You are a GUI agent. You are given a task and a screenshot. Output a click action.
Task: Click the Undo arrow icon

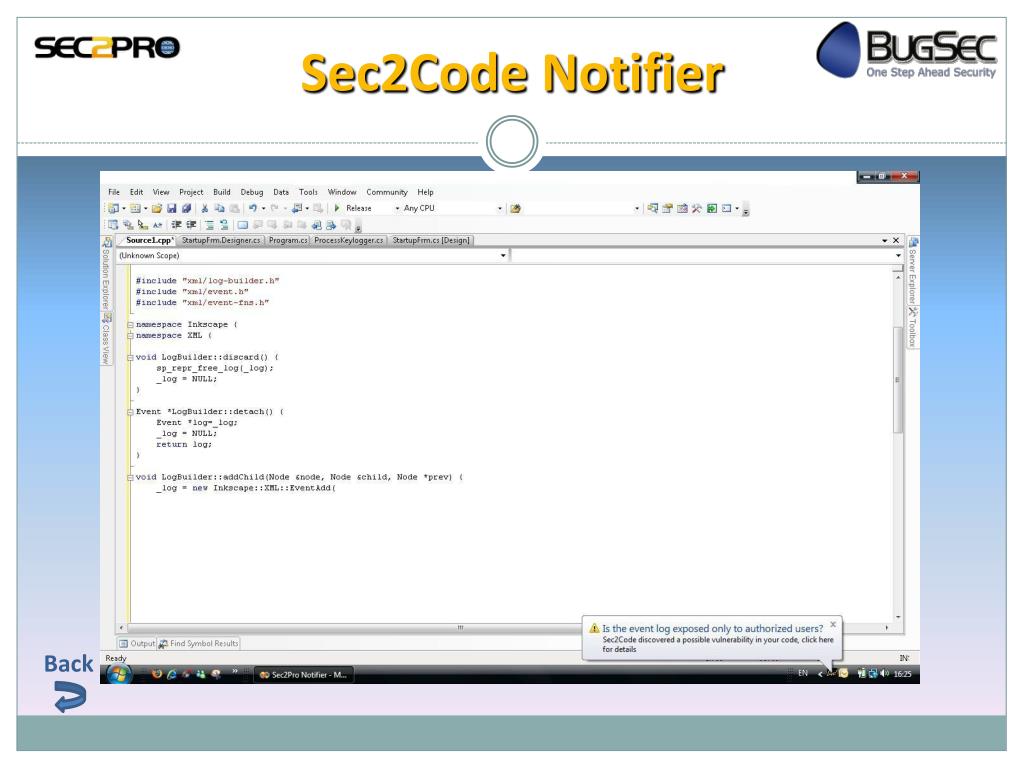252,208
